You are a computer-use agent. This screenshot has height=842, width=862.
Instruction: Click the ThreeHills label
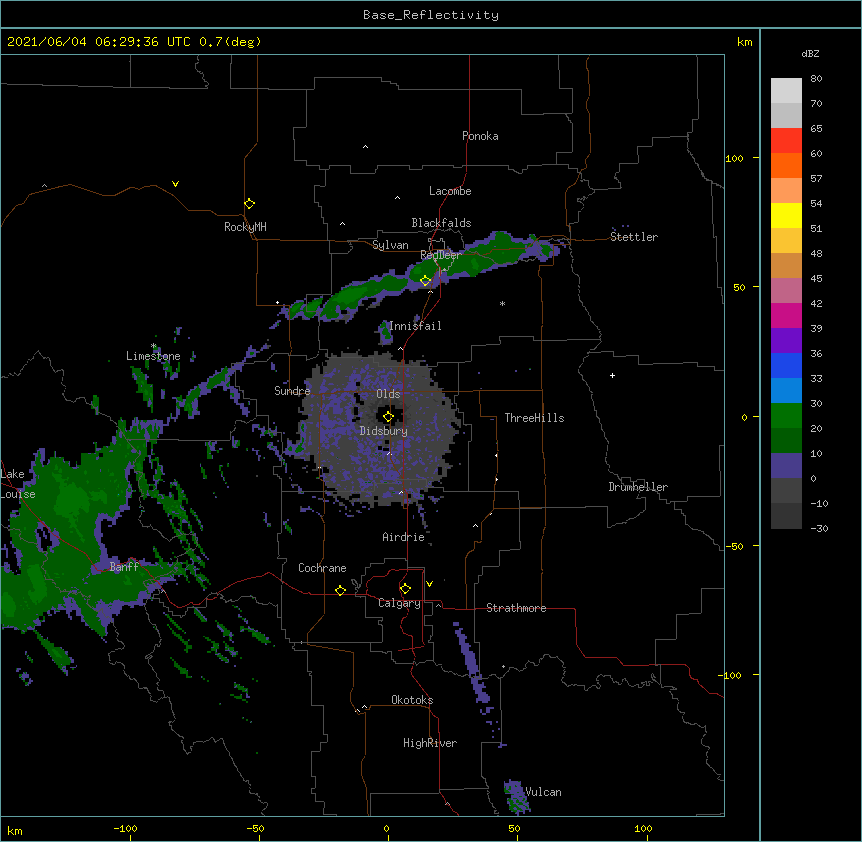(534, 418)
